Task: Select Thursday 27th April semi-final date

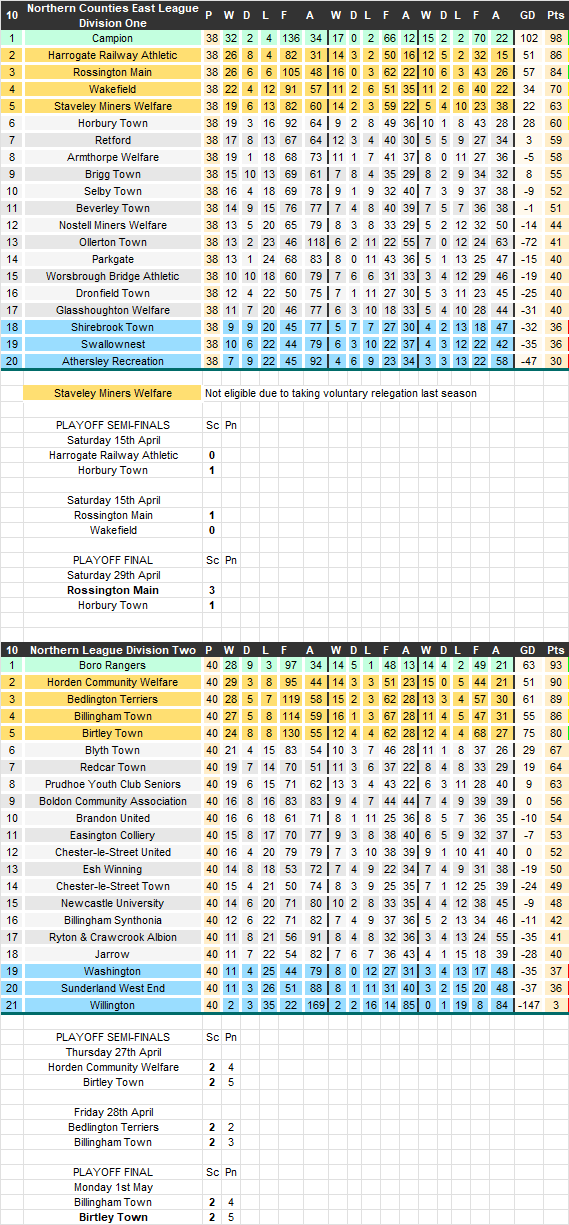Action: pos(112,1052)
